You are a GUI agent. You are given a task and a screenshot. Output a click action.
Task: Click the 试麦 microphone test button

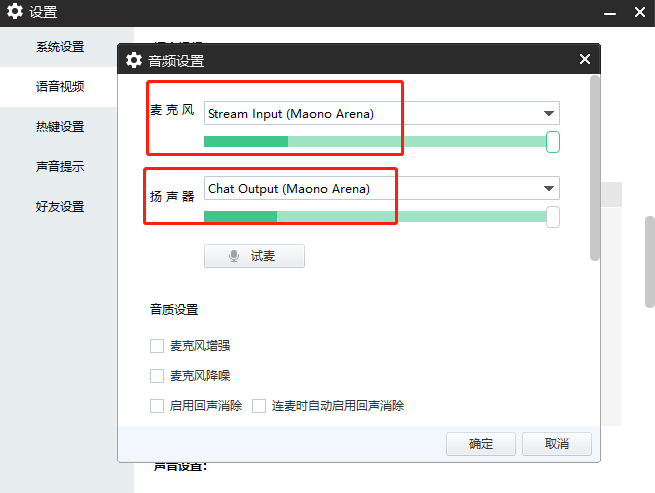tap(254, 256)
